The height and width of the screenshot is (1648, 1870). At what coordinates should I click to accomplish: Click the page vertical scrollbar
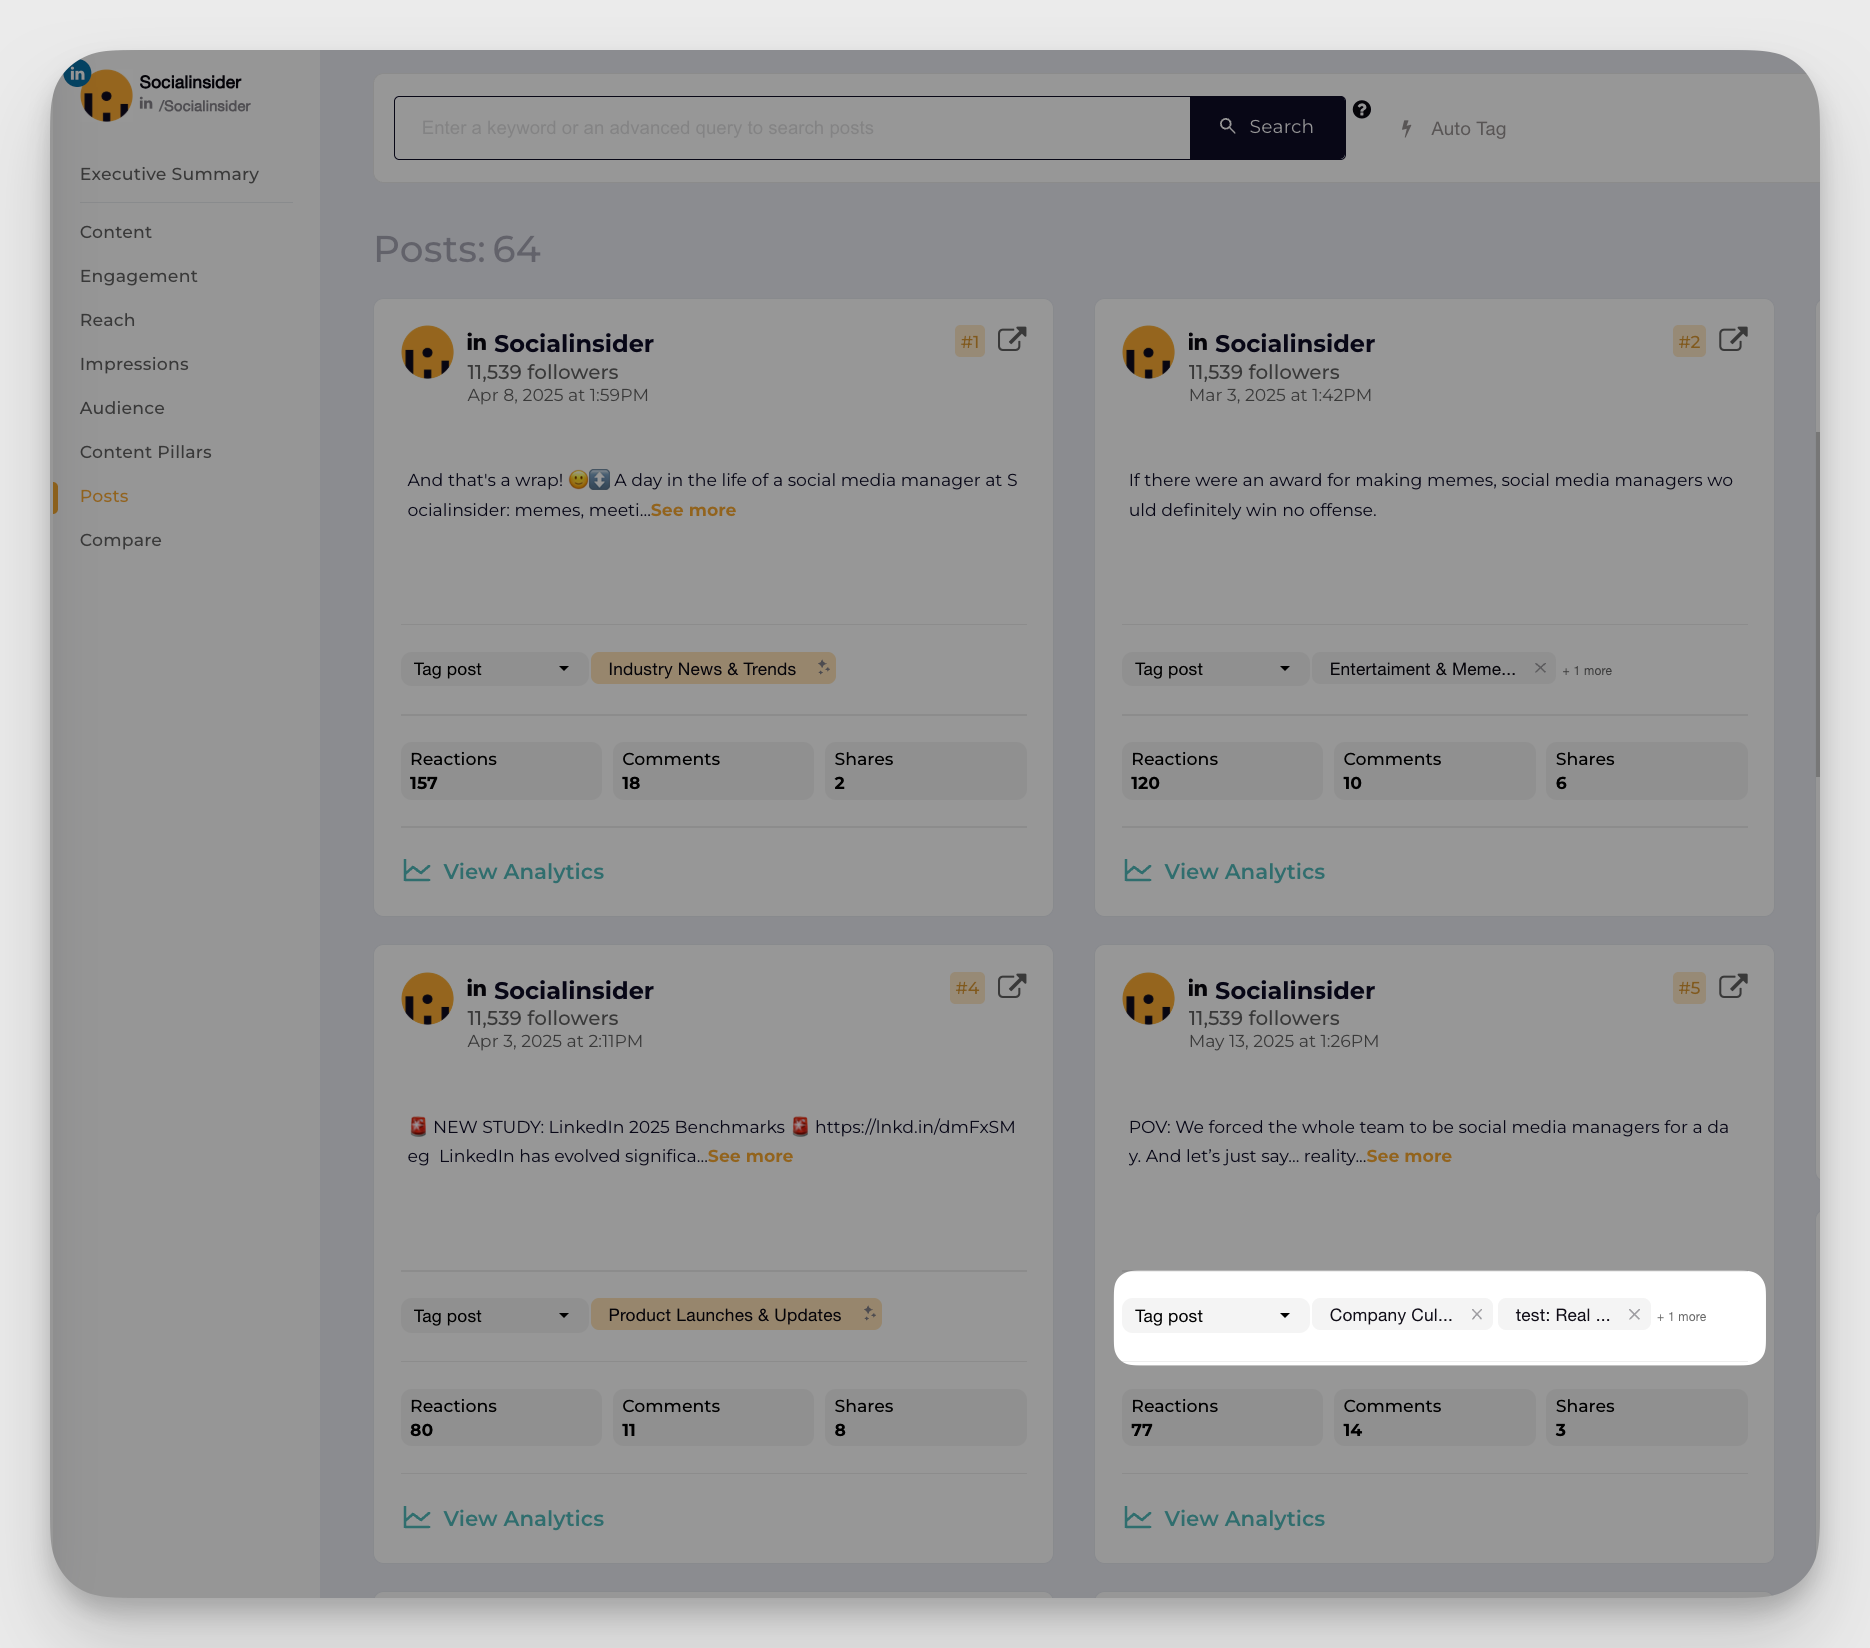1816,605
